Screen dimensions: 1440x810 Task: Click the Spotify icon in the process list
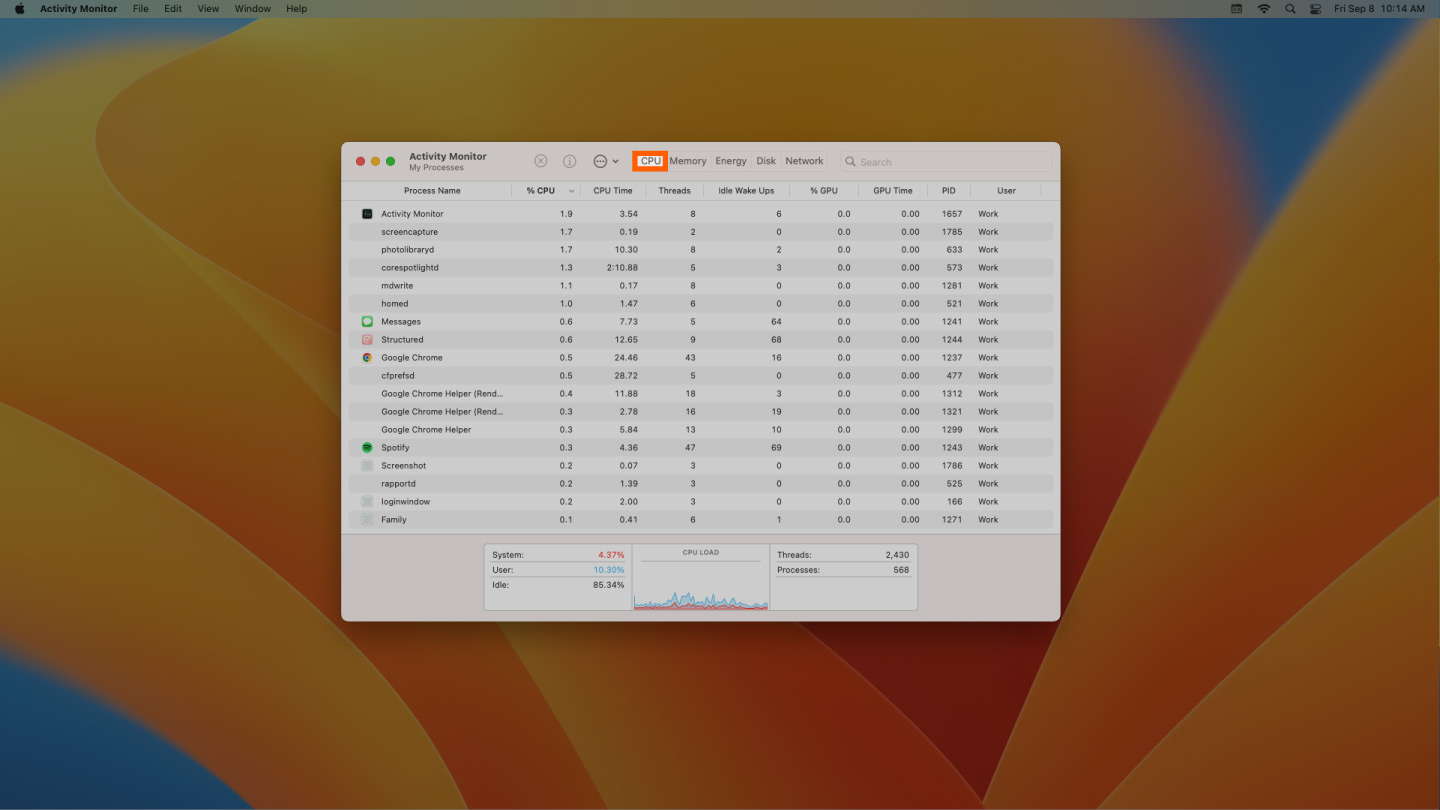366,447
